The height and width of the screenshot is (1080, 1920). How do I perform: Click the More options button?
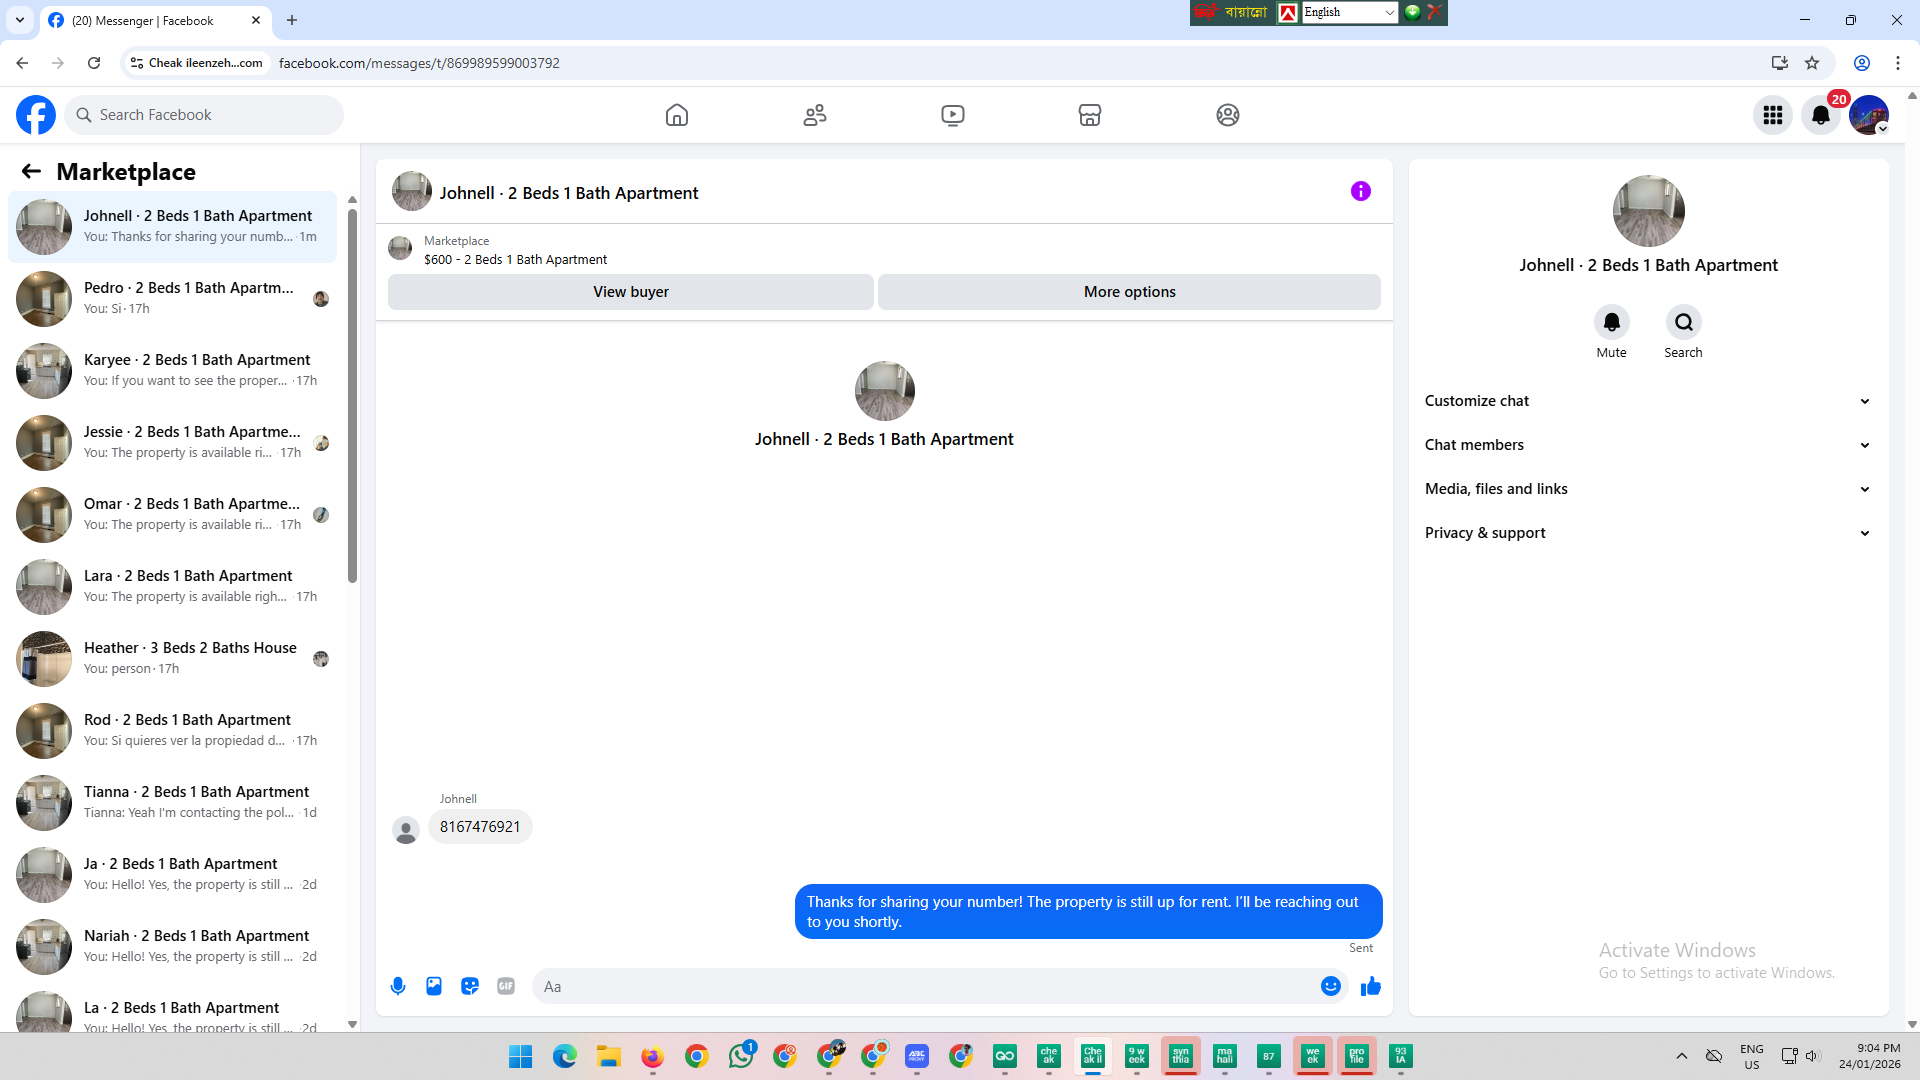click(x=1129, y=292)
